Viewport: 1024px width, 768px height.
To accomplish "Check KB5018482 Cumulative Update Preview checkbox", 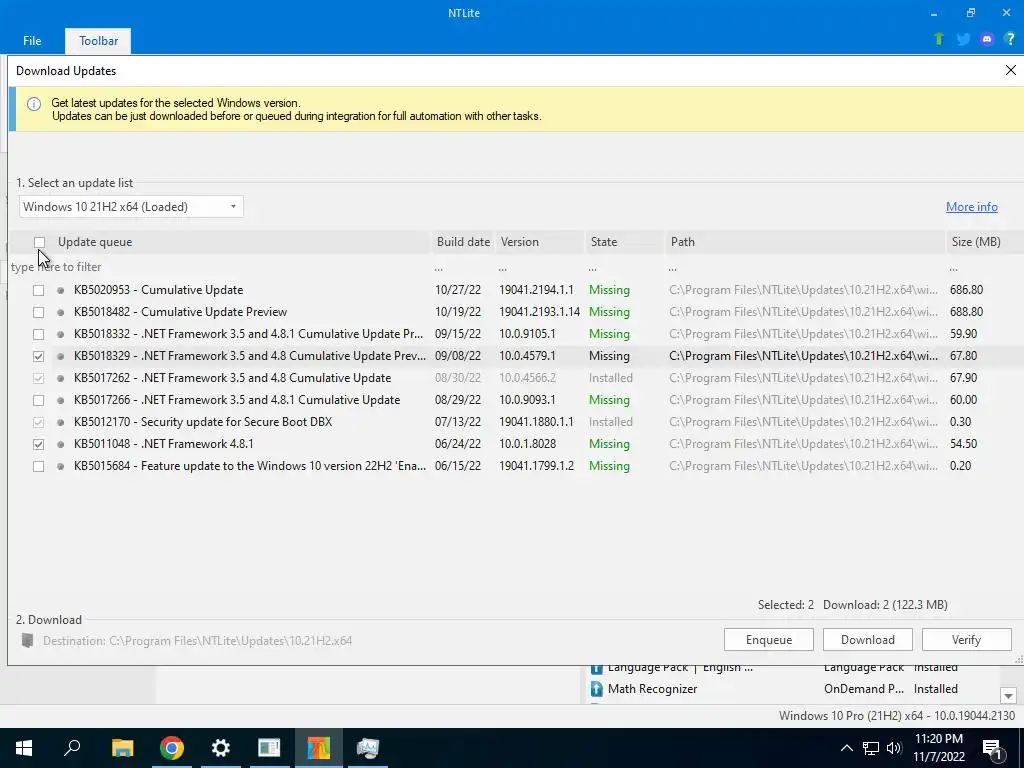I will (x=39, y=312).
